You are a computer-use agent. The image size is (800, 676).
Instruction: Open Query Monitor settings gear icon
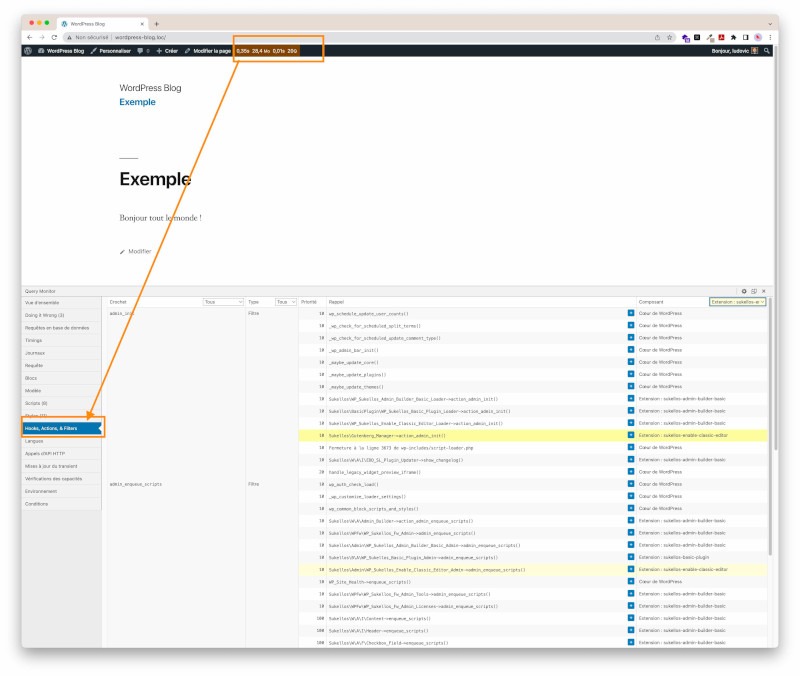pos(744,291)
